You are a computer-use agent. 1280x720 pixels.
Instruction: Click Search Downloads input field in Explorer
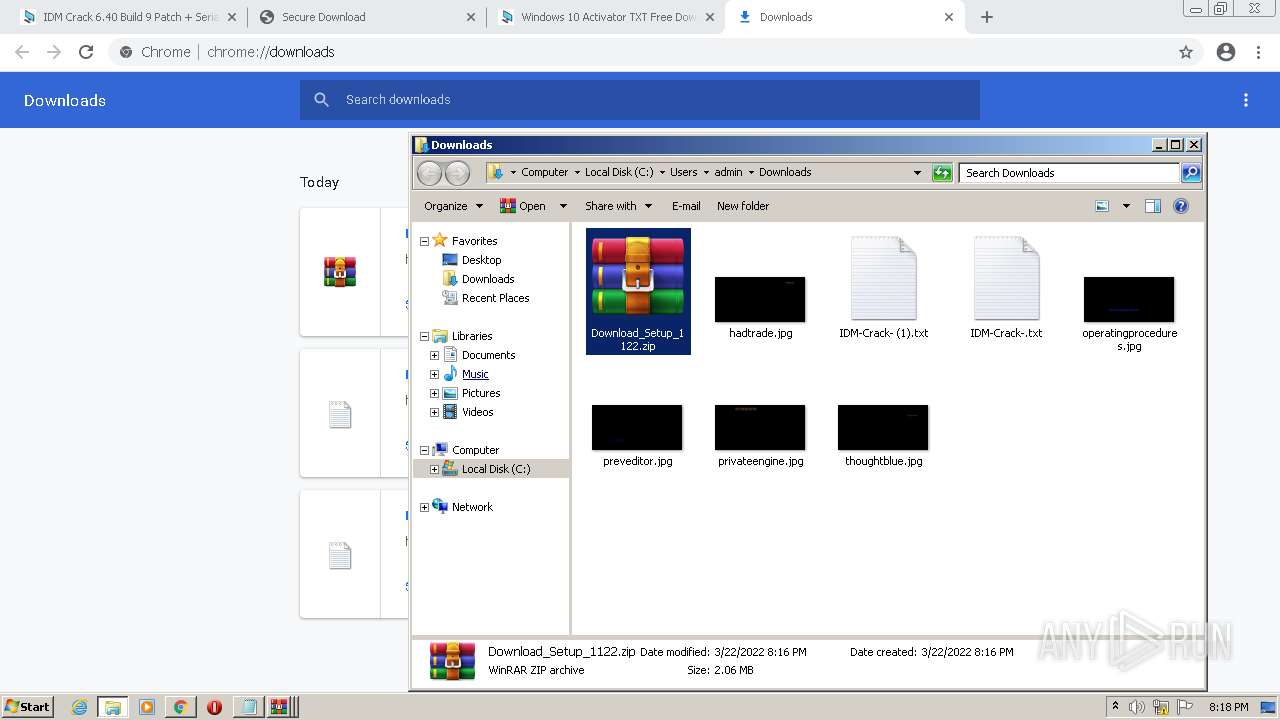pos(1069,173)
